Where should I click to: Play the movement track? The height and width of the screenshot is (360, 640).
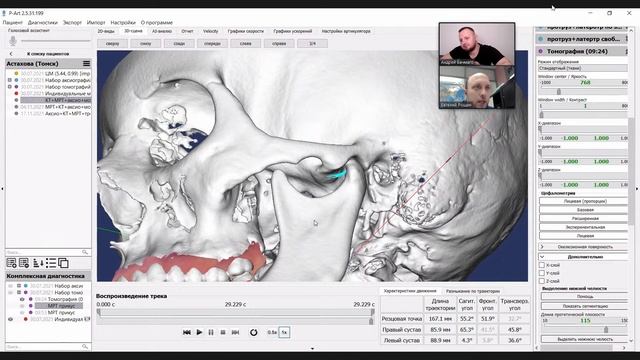pyautogui.click(x=199, y=332)
